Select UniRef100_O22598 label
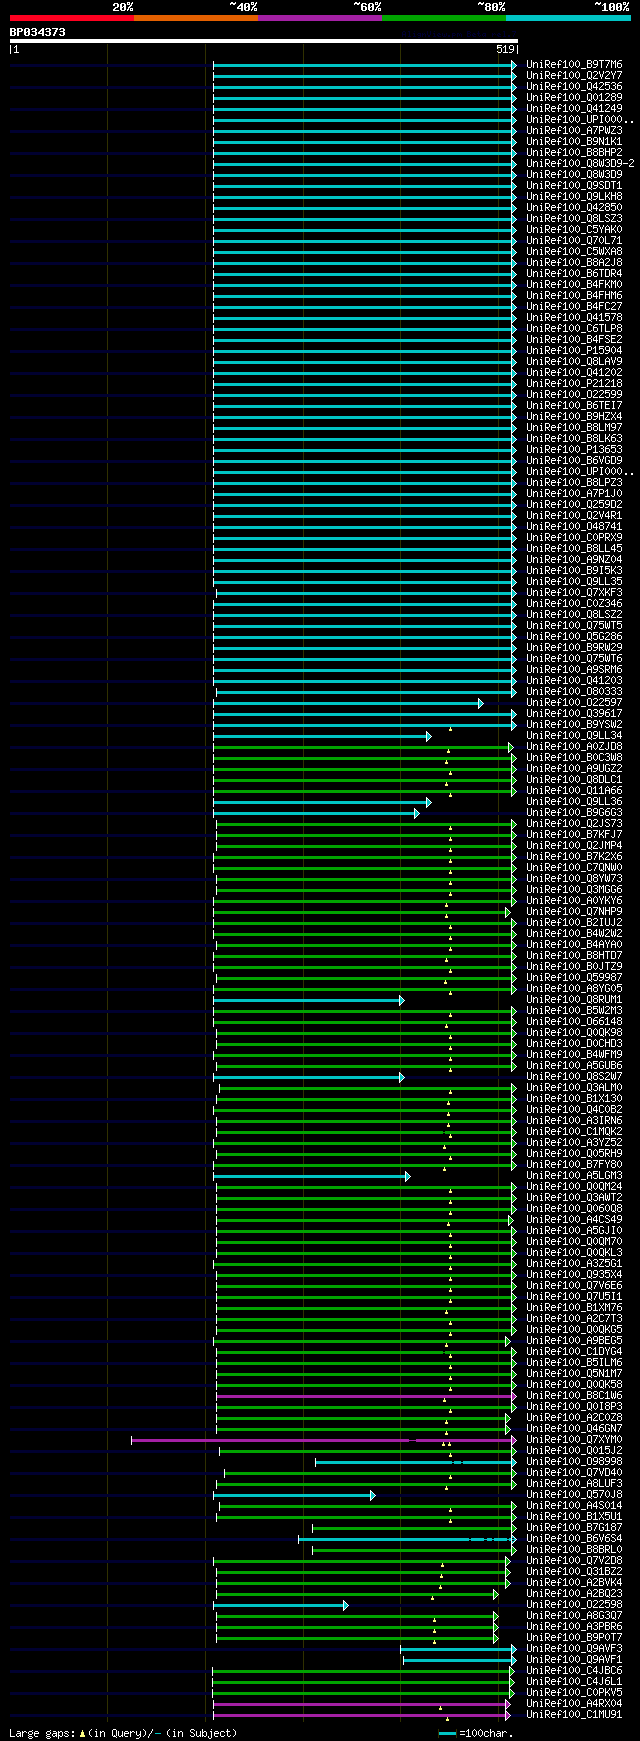The width and height of the screenshot is (640, 1741). coord(574,1605)
